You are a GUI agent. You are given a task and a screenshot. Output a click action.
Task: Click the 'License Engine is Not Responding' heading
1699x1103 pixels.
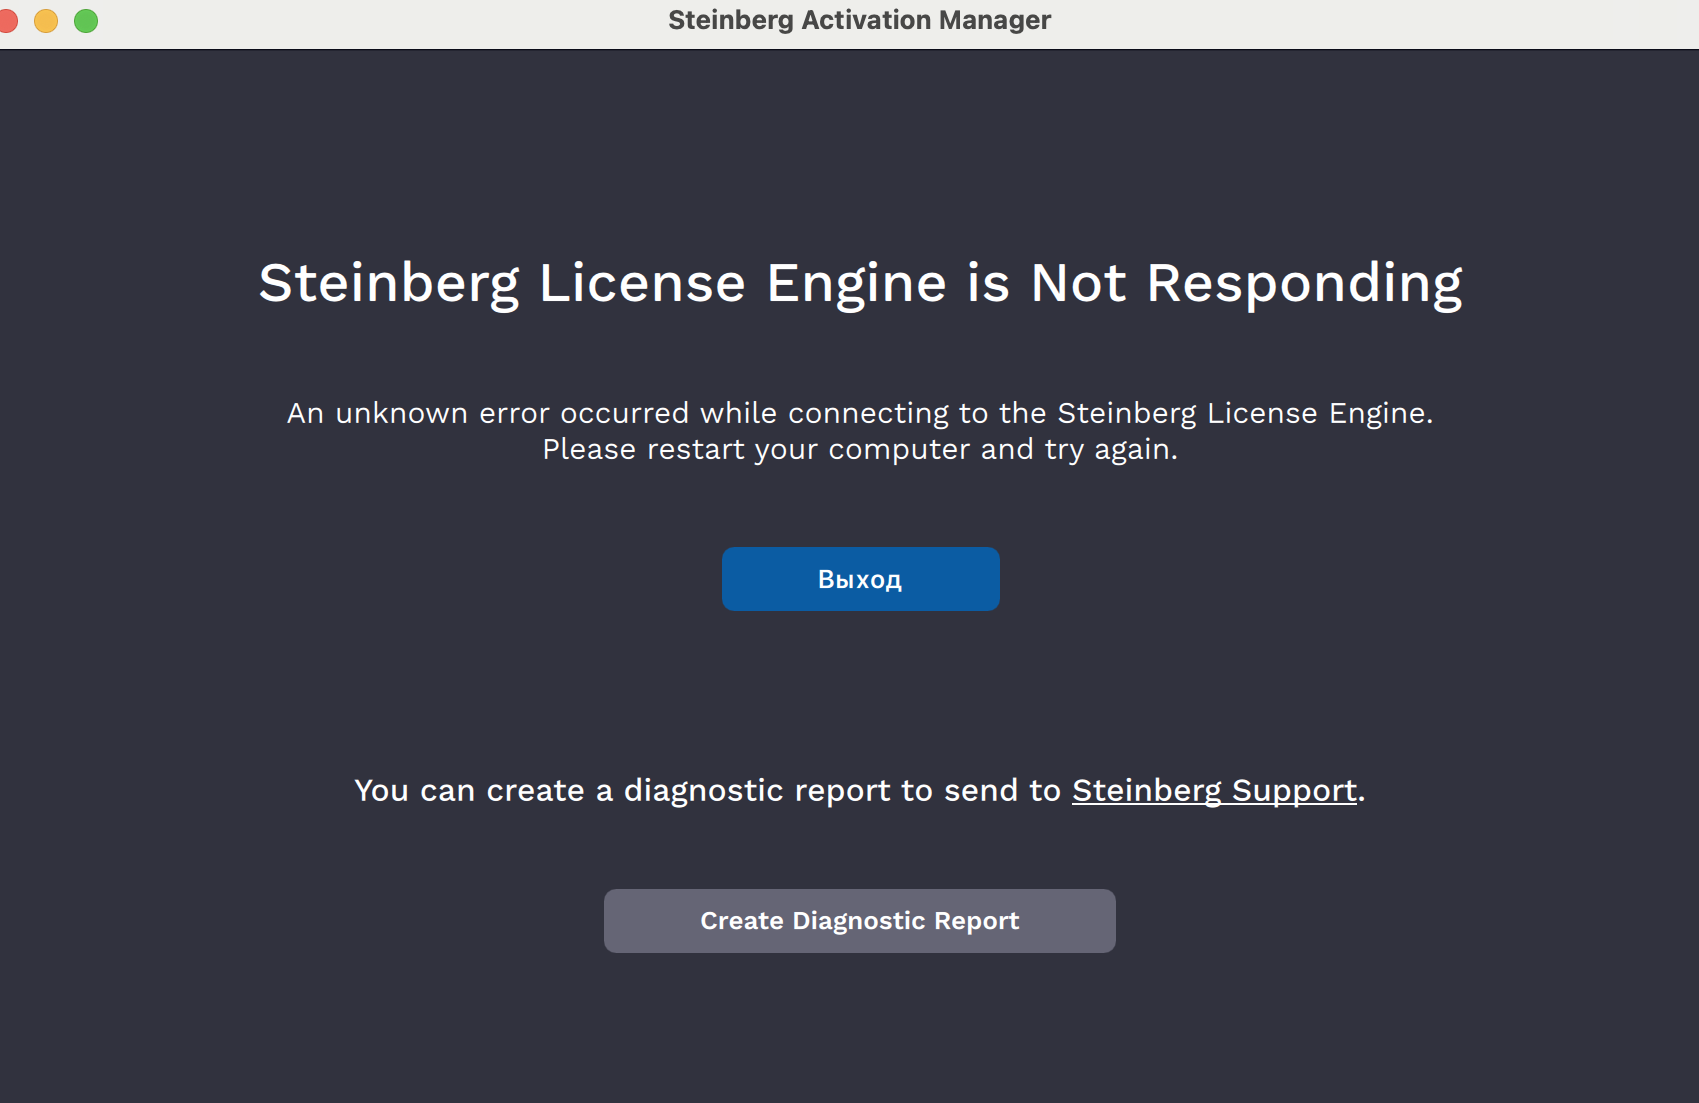coord(860,283)
